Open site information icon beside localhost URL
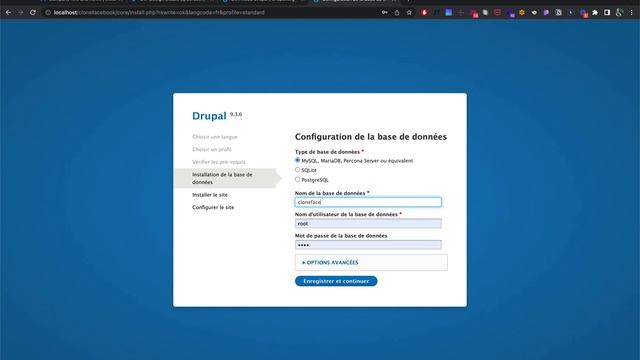This screenshot has width=640, height=360. pyautogui.click(x=48, y=13)
